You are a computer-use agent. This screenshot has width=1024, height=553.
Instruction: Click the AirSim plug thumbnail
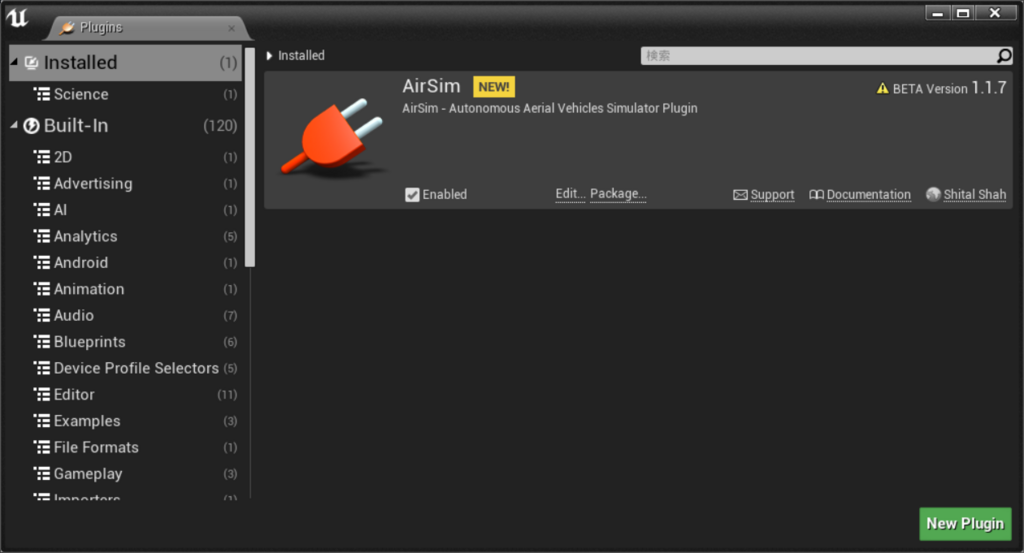click(333, 138)
